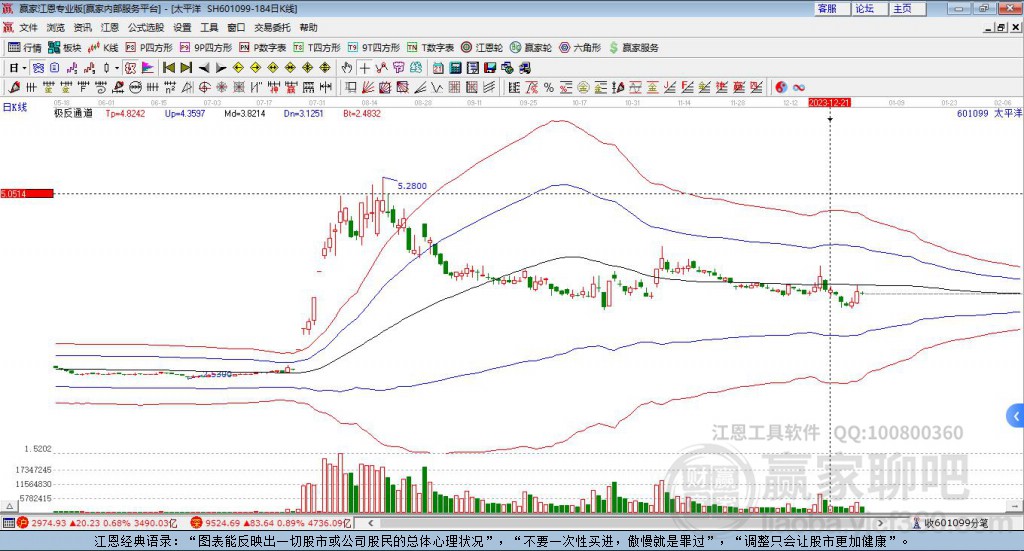Open the calculator icon in toolbar

pyautogui.click(x=455, y=68)
